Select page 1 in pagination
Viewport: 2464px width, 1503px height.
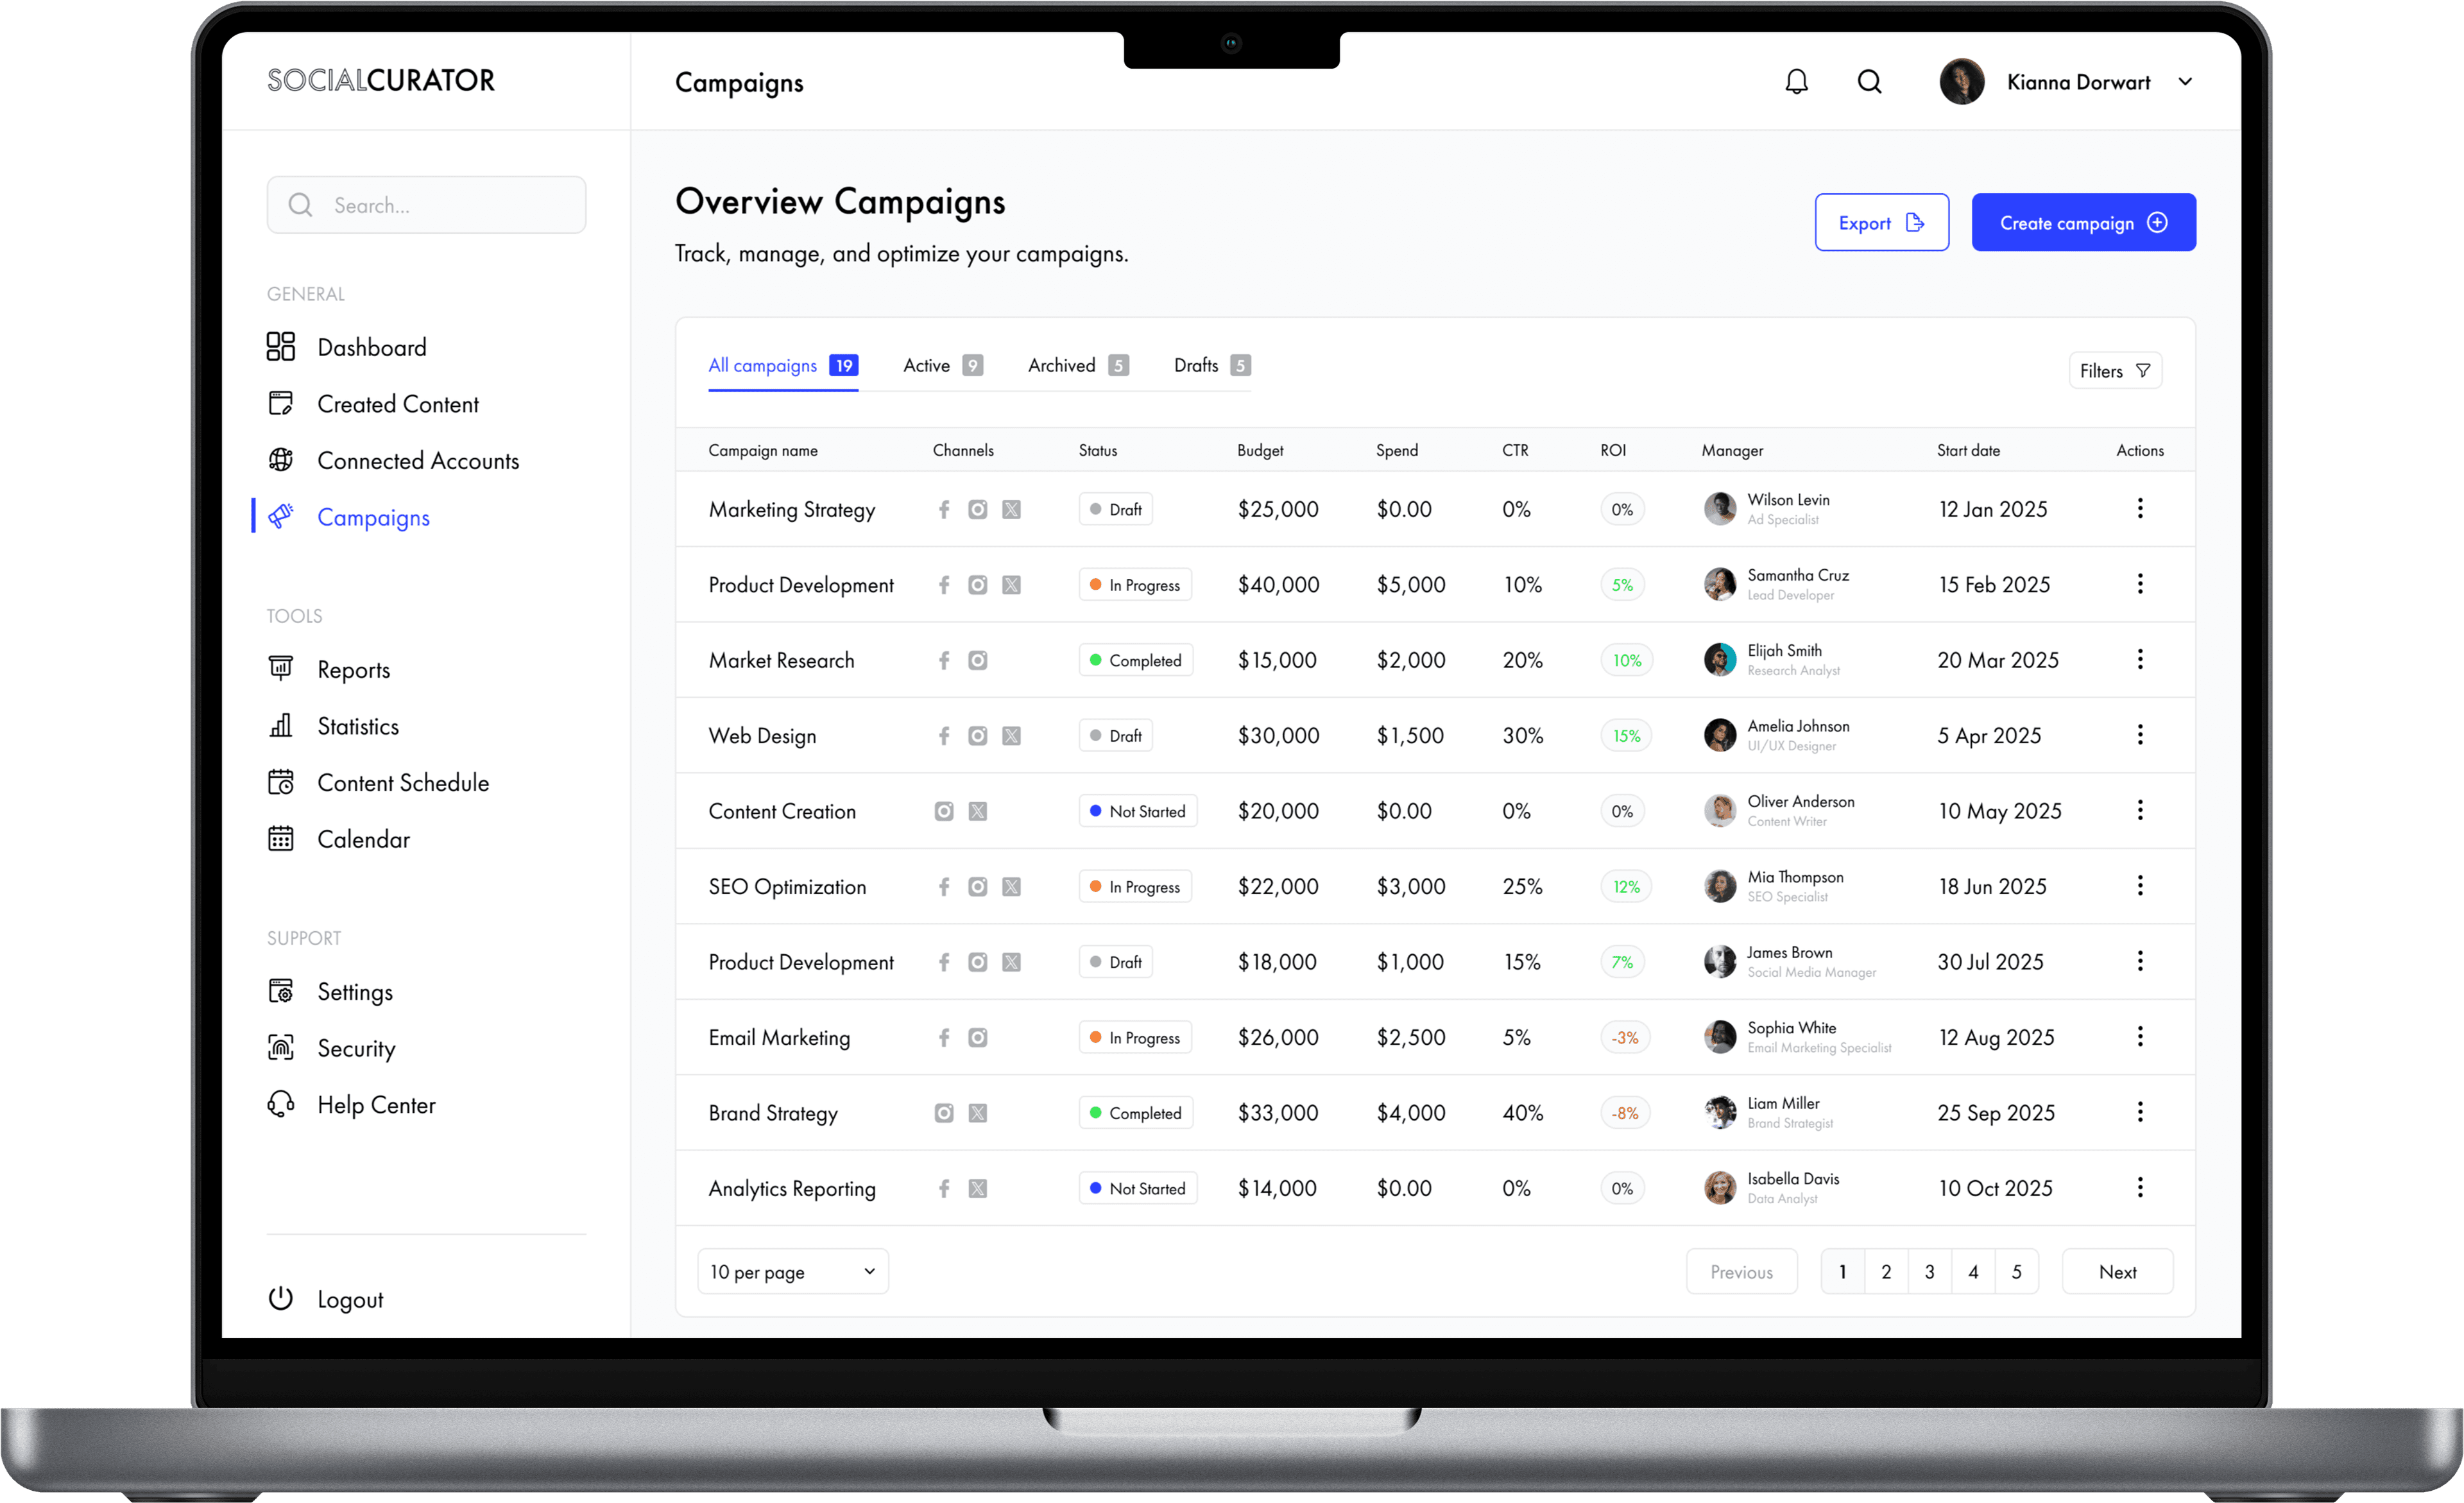tap(1842, 1272)
